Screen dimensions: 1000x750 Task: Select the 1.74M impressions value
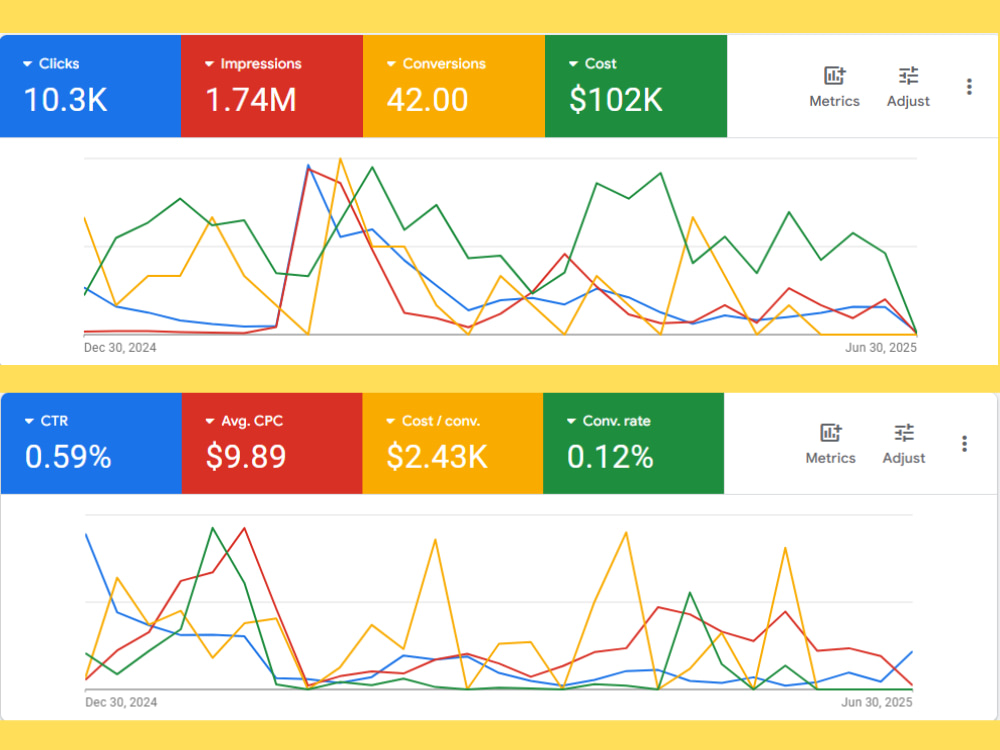251,100
